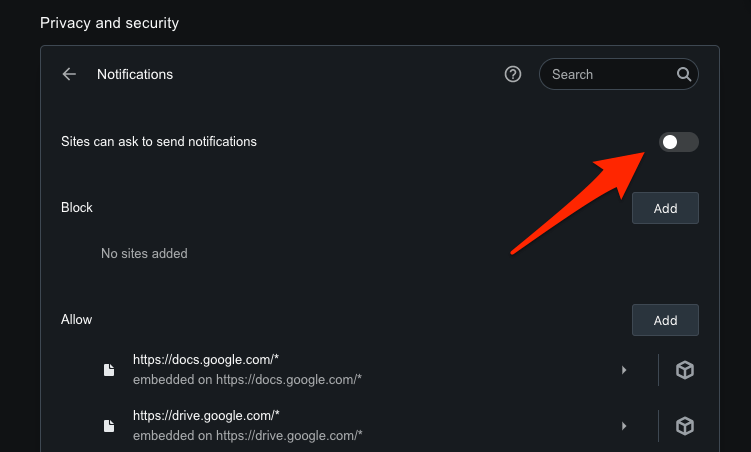The image size is (751, 452).
Task: Click the "No sites added" text
Action: (144, 254)
